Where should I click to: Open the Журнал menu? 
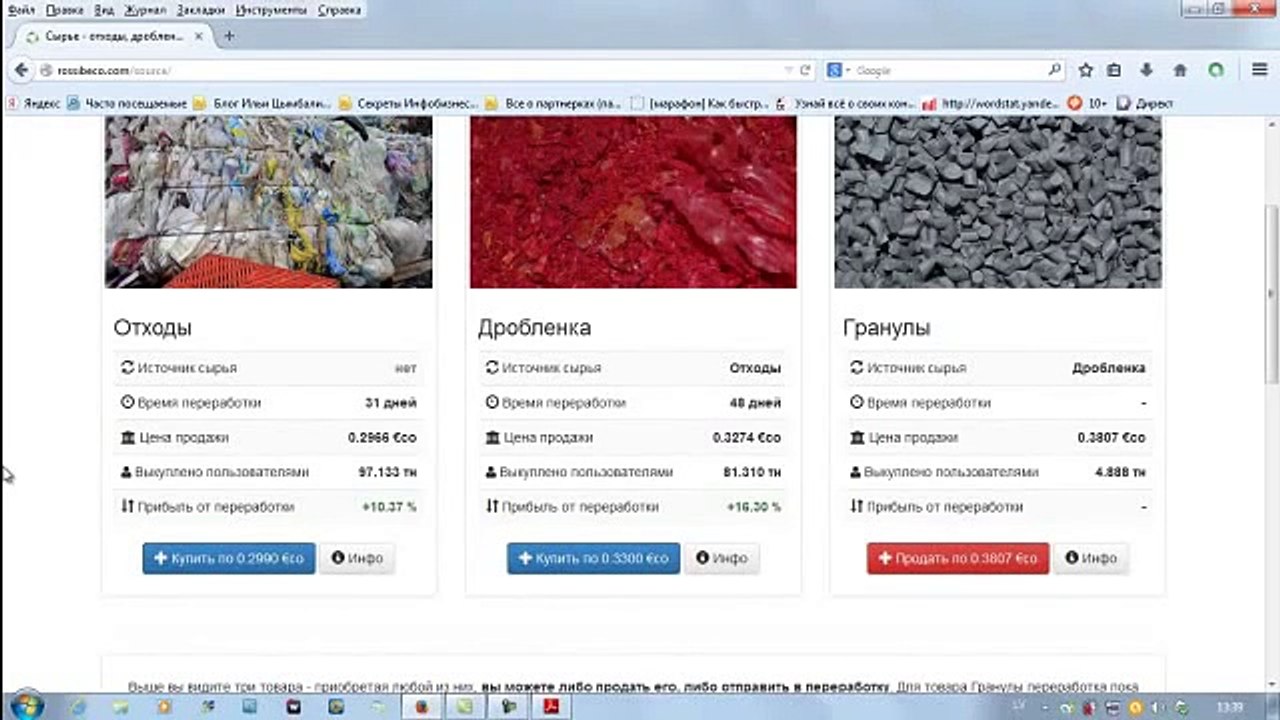[145, 9]
